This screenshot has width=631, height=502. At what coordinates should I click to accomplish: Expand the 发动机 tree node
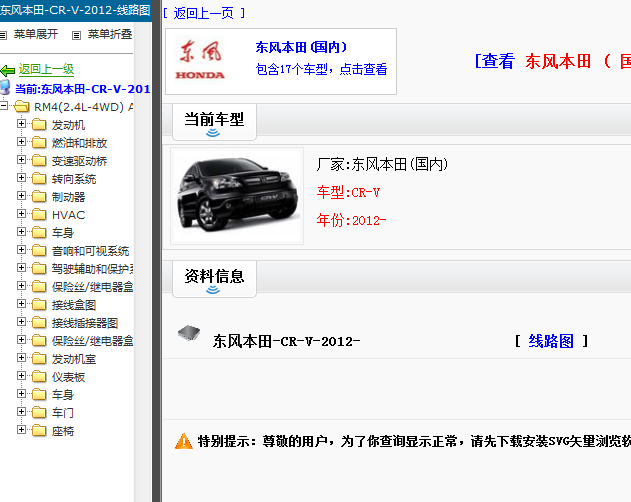[x=21, y=124]
